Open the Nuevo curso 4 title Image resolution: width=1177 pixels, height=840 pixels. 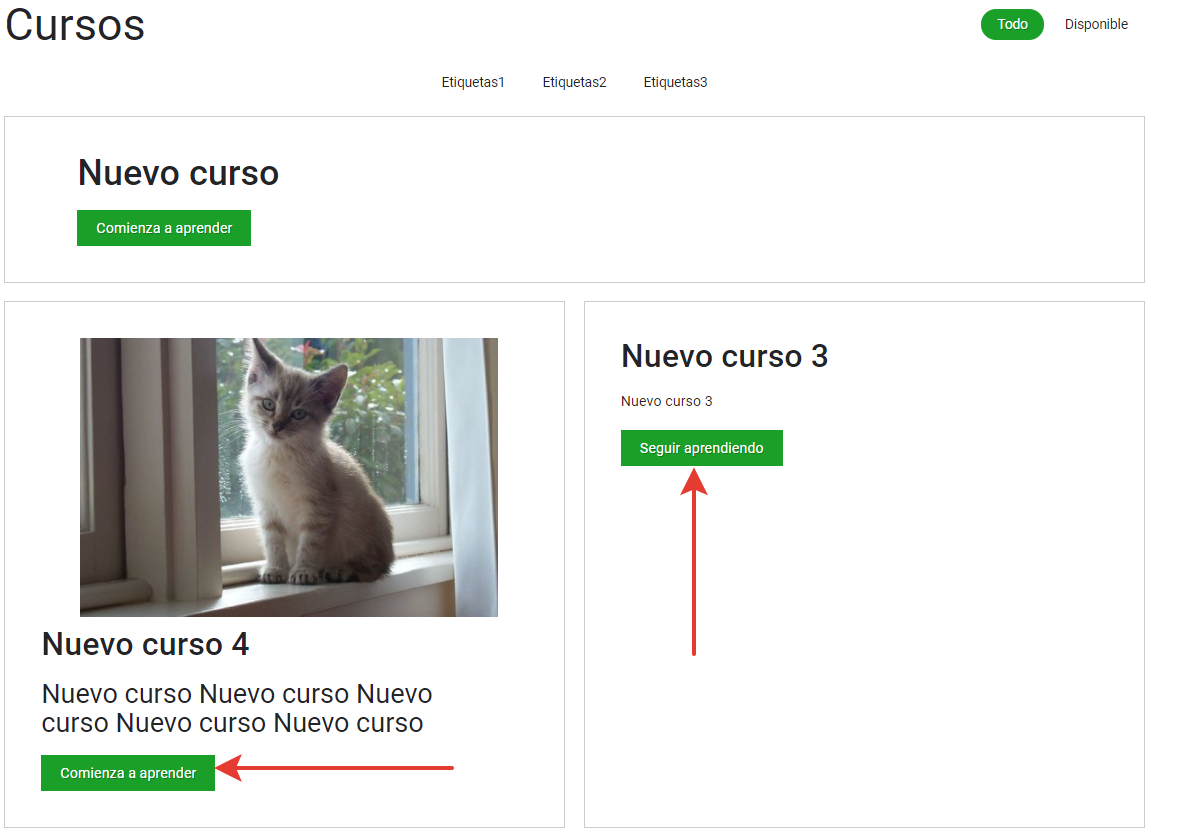(146, 644)
